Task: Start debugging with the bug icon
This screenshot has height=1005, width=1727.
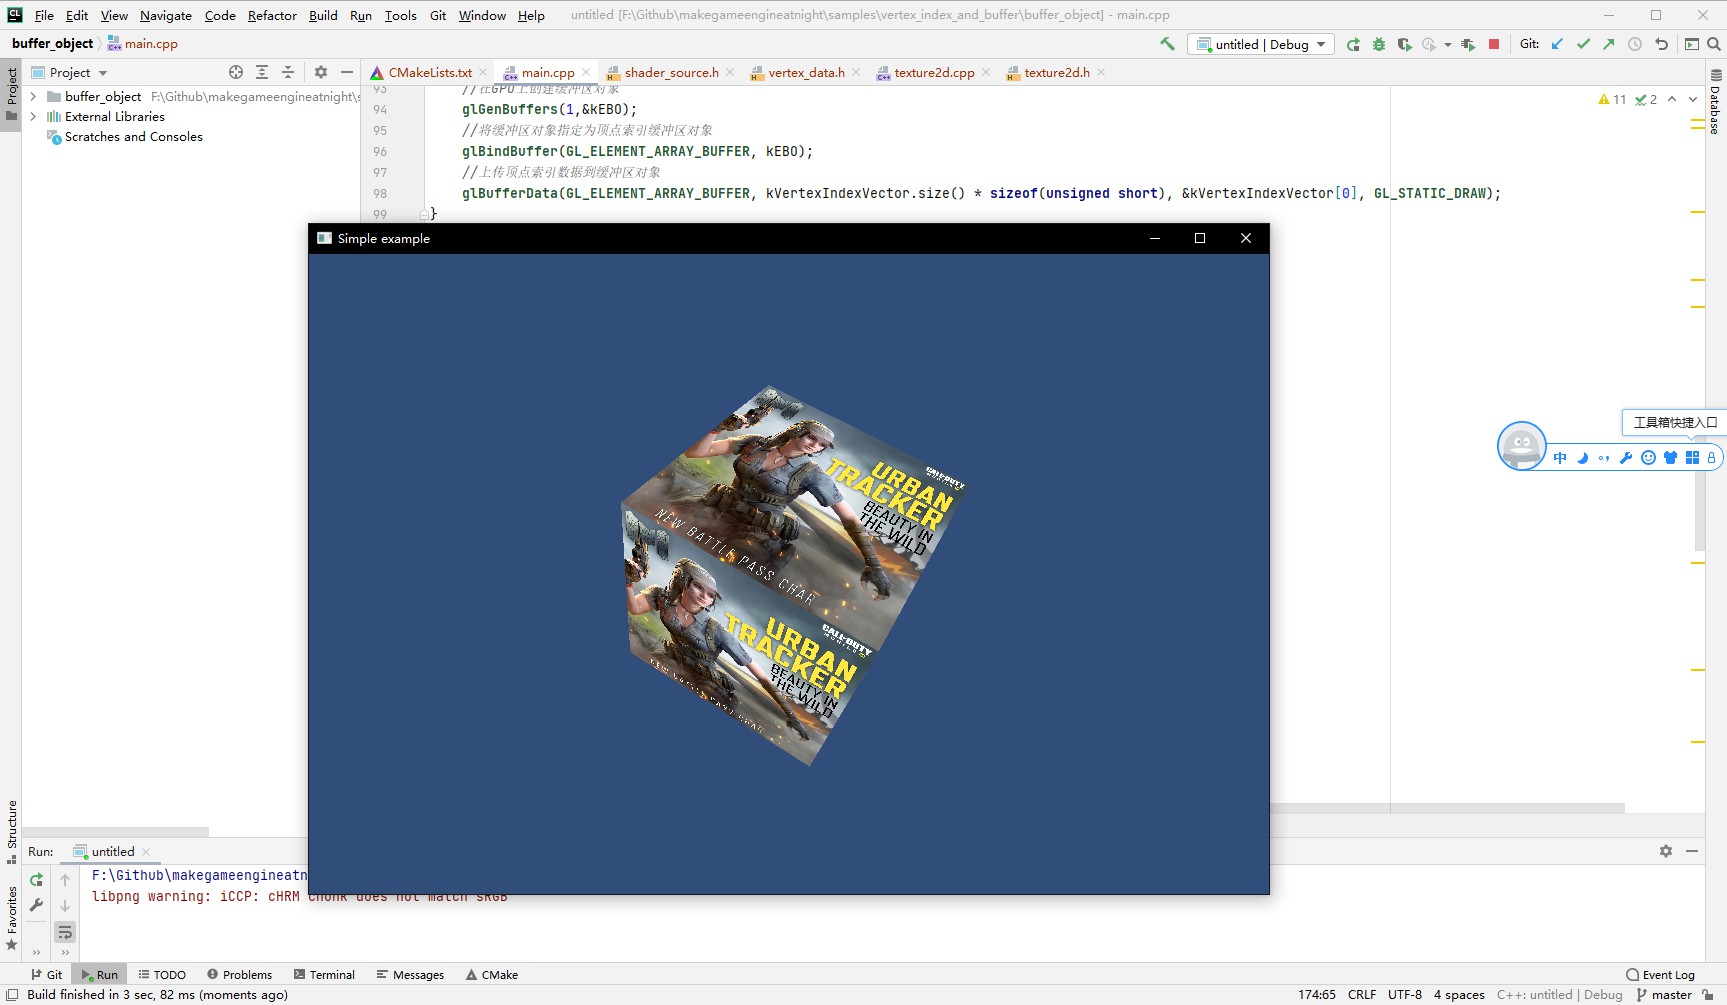Action: pos(1379,44)
